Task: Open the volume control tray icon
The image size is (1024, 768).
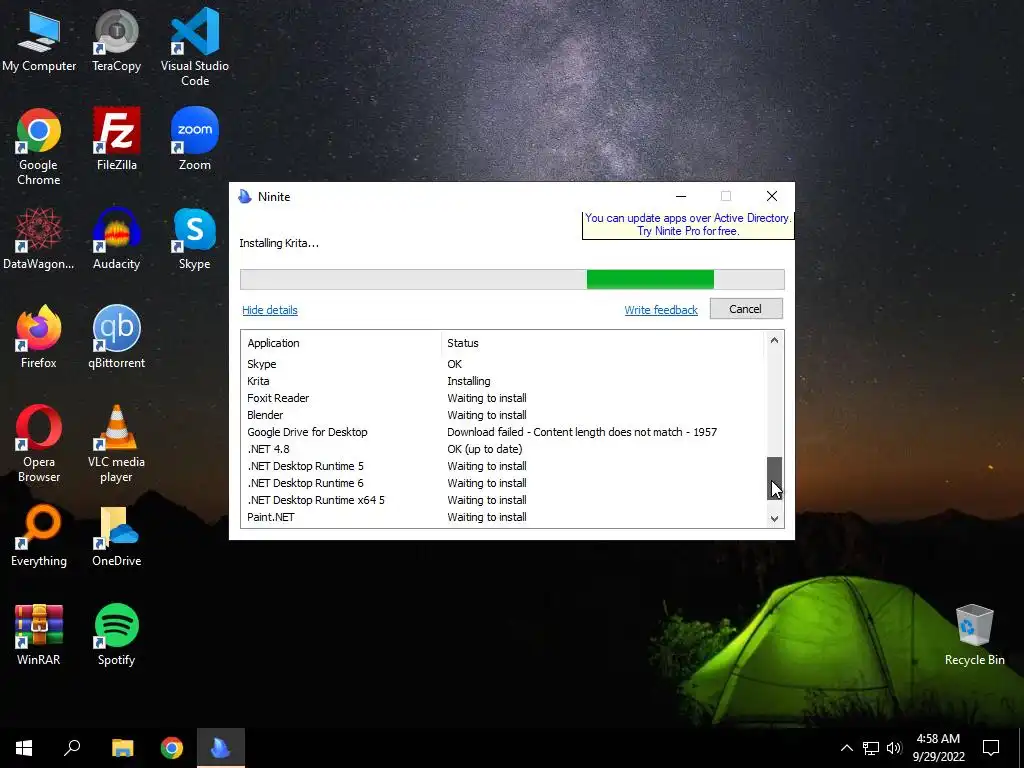Action: tap(894, 748)
